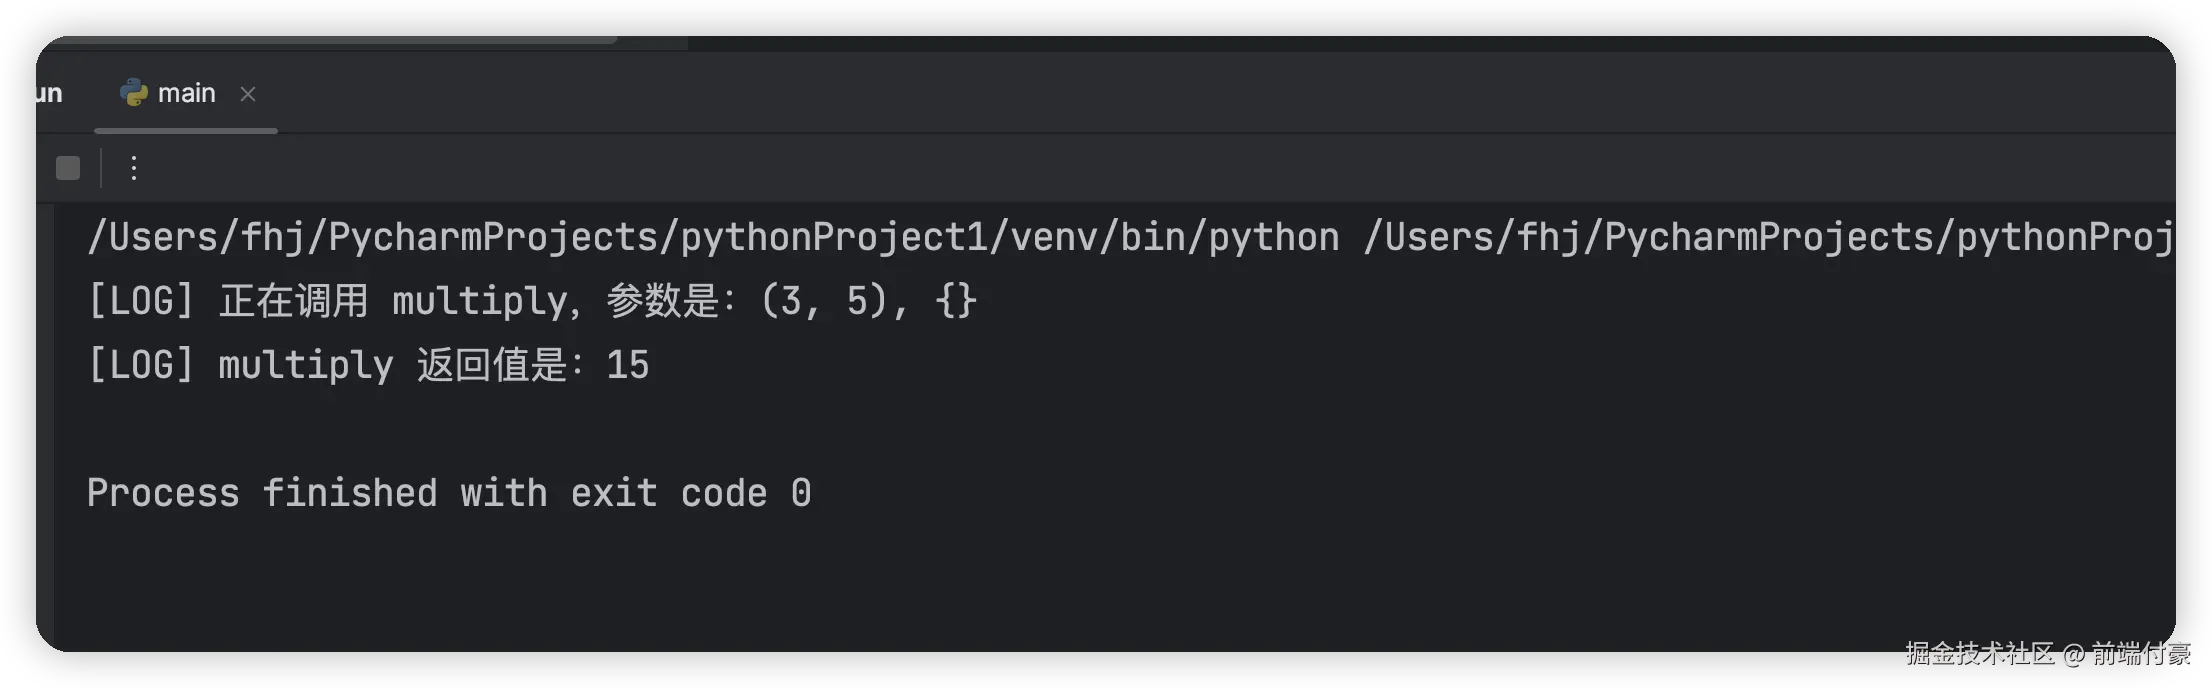The width and height of the screenshot is (2212, 688).
Task: Click the exit code 0 number
Action: tap(801, 493)
